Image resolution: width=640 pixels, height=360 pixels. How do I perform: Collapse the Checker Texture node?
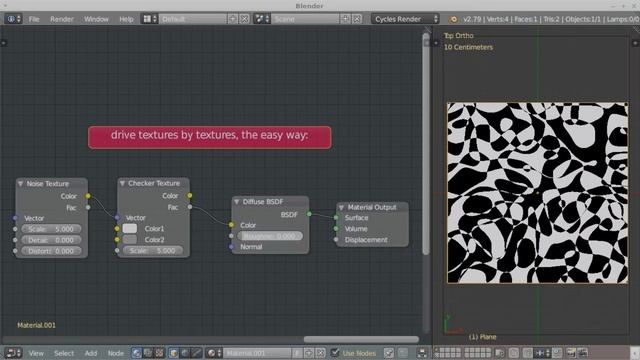[x=122, y=183]
